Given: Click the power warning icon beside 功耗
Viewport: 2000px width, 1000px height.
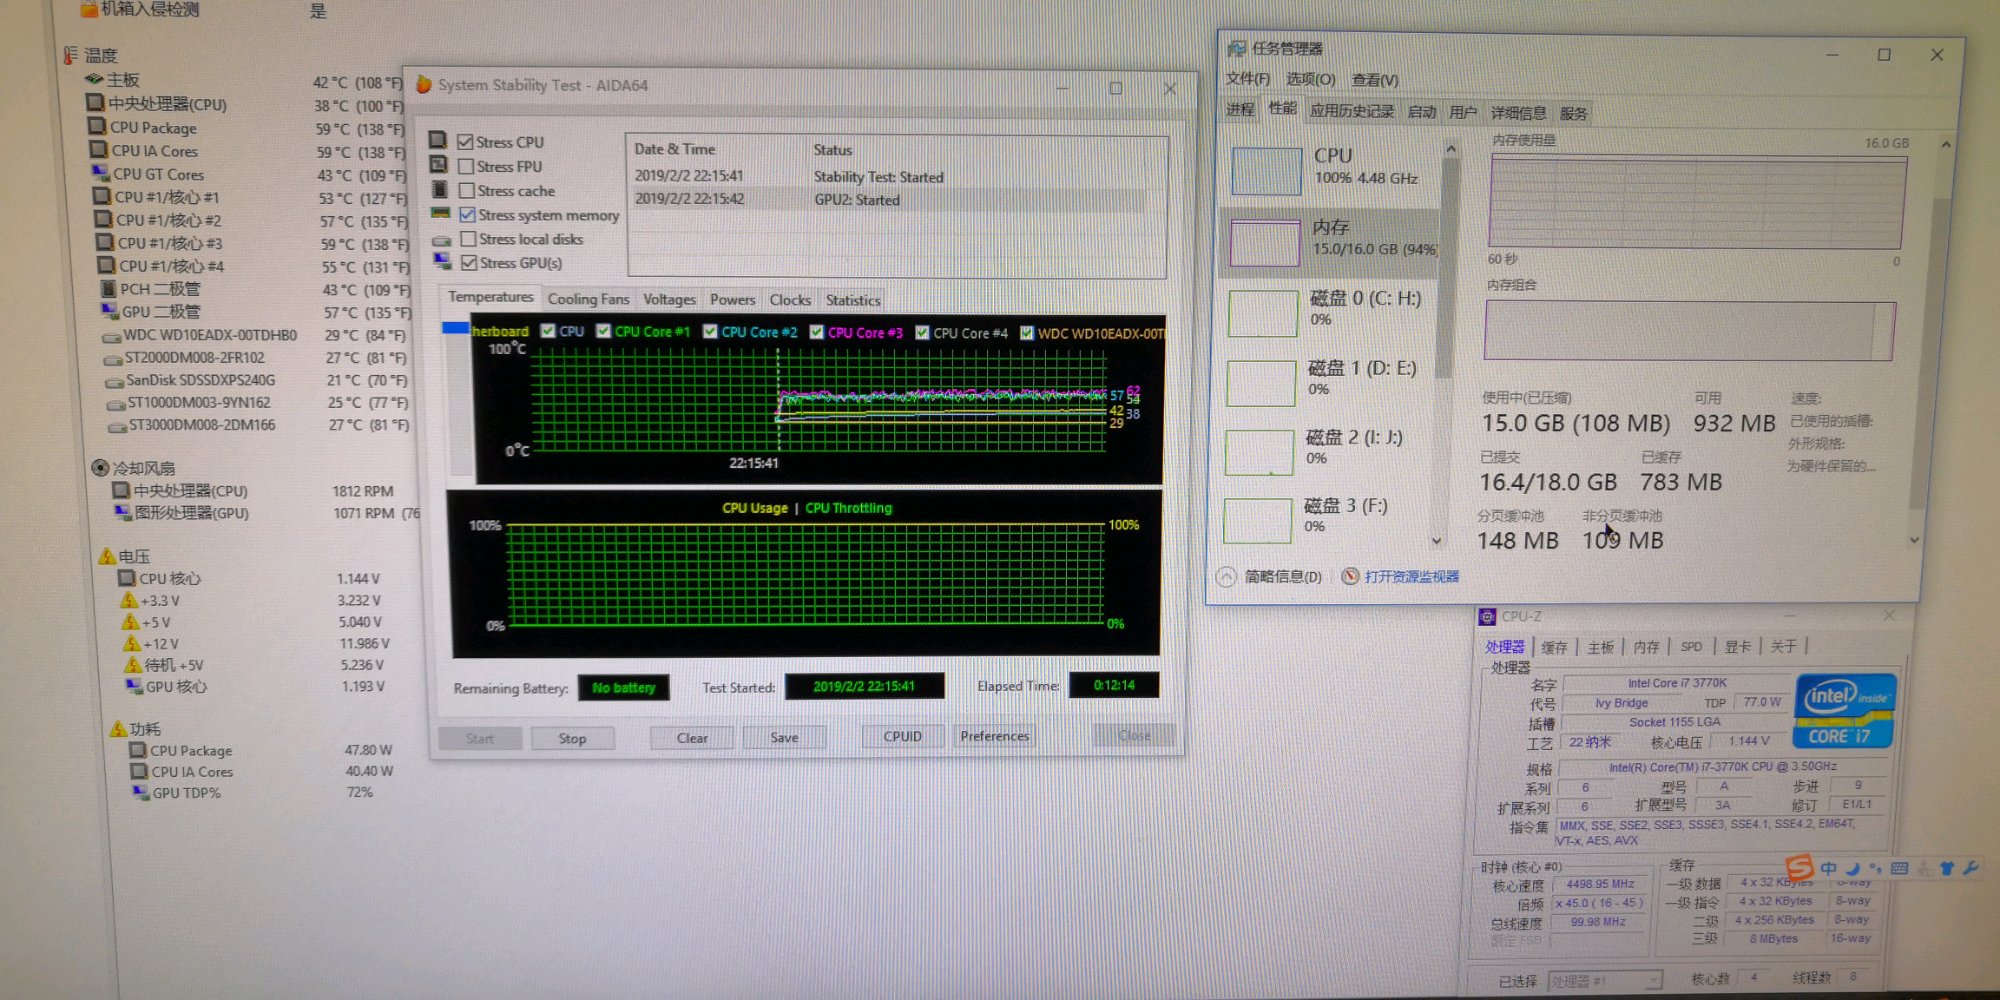Looking at the screenshot, I should point(118,728).
